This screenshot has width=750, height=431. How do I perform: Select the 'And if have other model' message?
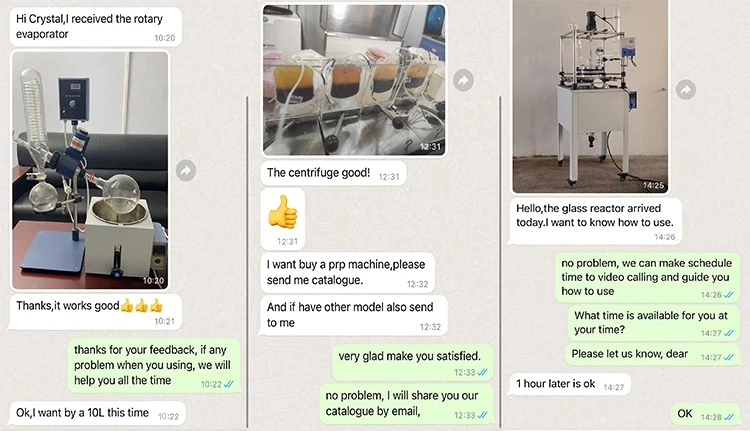pos(354,315)
